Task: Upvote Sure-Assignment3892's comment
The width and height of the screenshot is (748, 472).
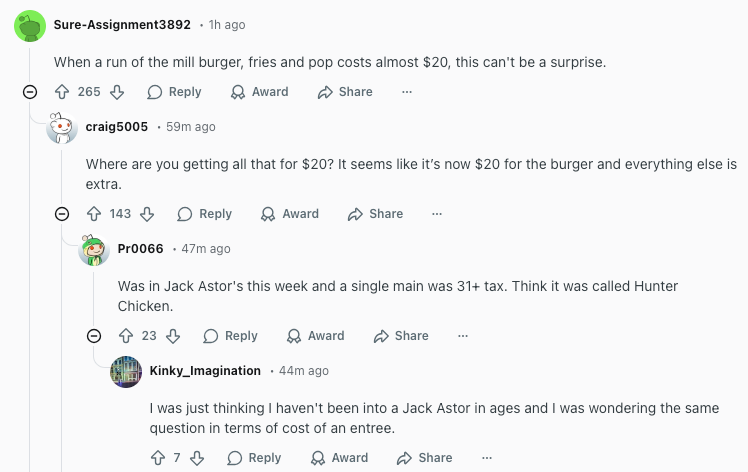Action: coord(62,92)
